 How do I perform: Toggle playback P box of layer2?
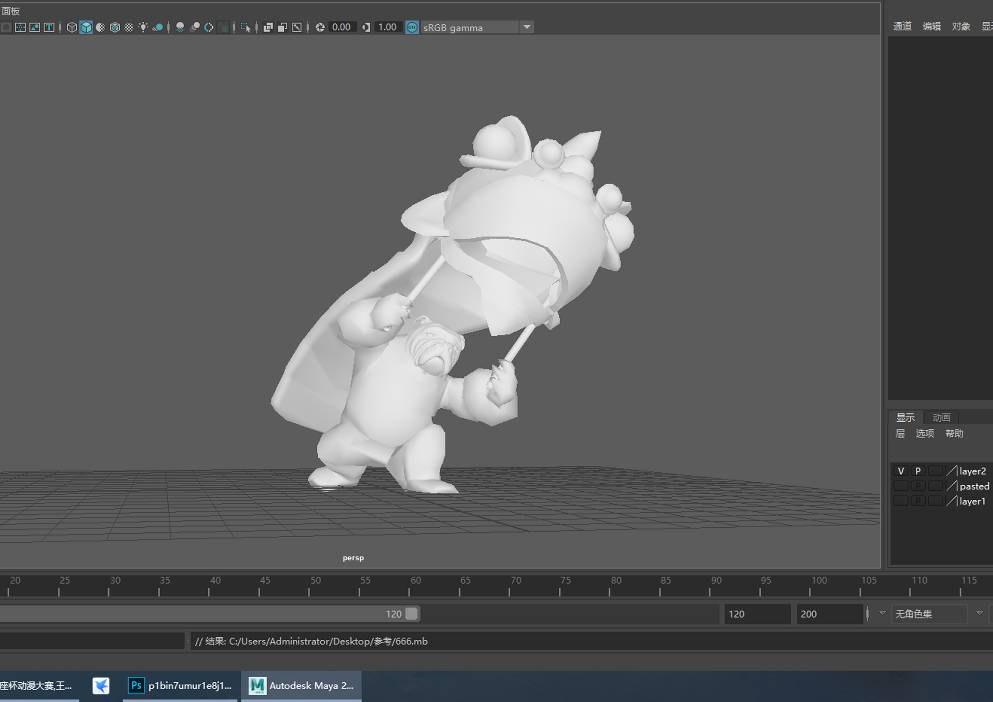[918, 471]
